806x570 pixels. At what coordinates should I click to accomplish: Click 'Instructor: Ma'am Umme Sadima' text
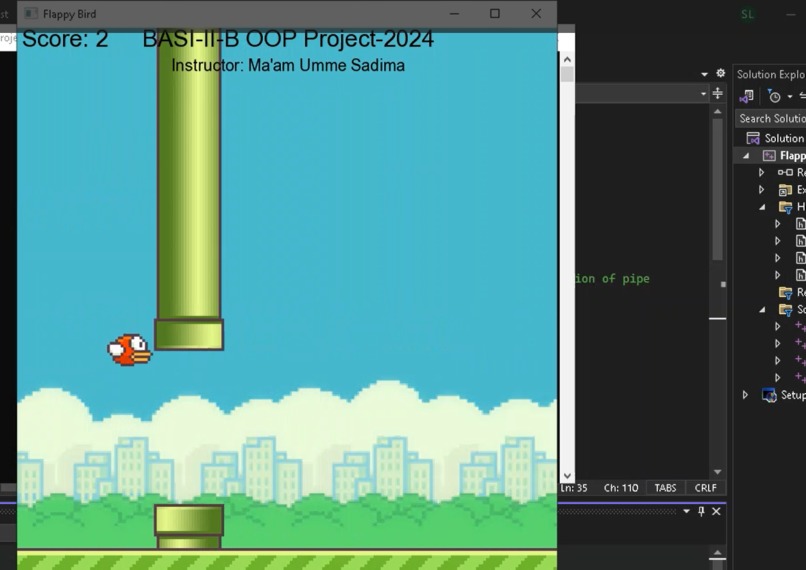click(288, 65)
